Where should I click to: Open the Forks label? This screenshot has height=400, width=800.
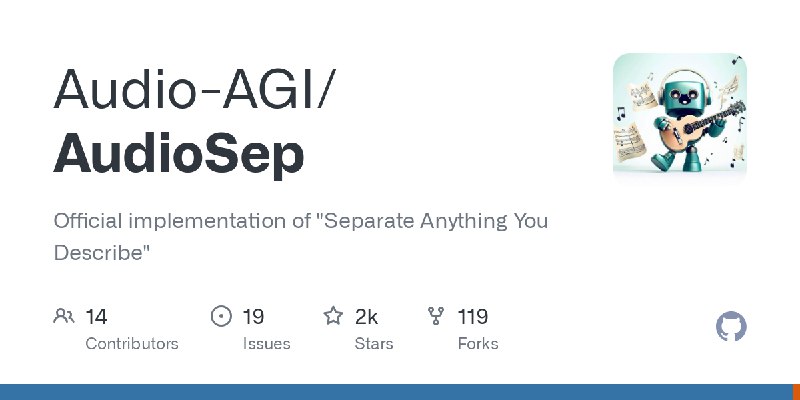point(478,343)
